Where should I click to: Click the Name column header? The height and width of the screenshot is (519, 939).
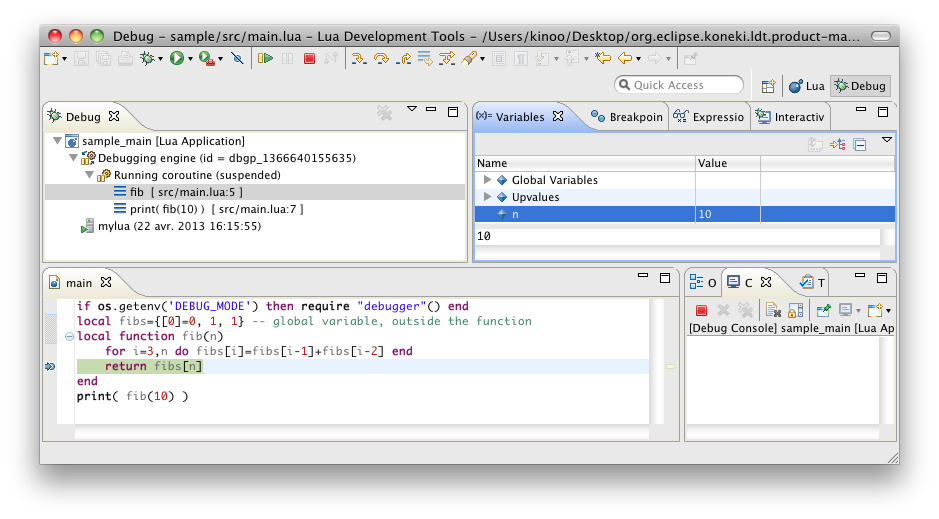[585, 163]
